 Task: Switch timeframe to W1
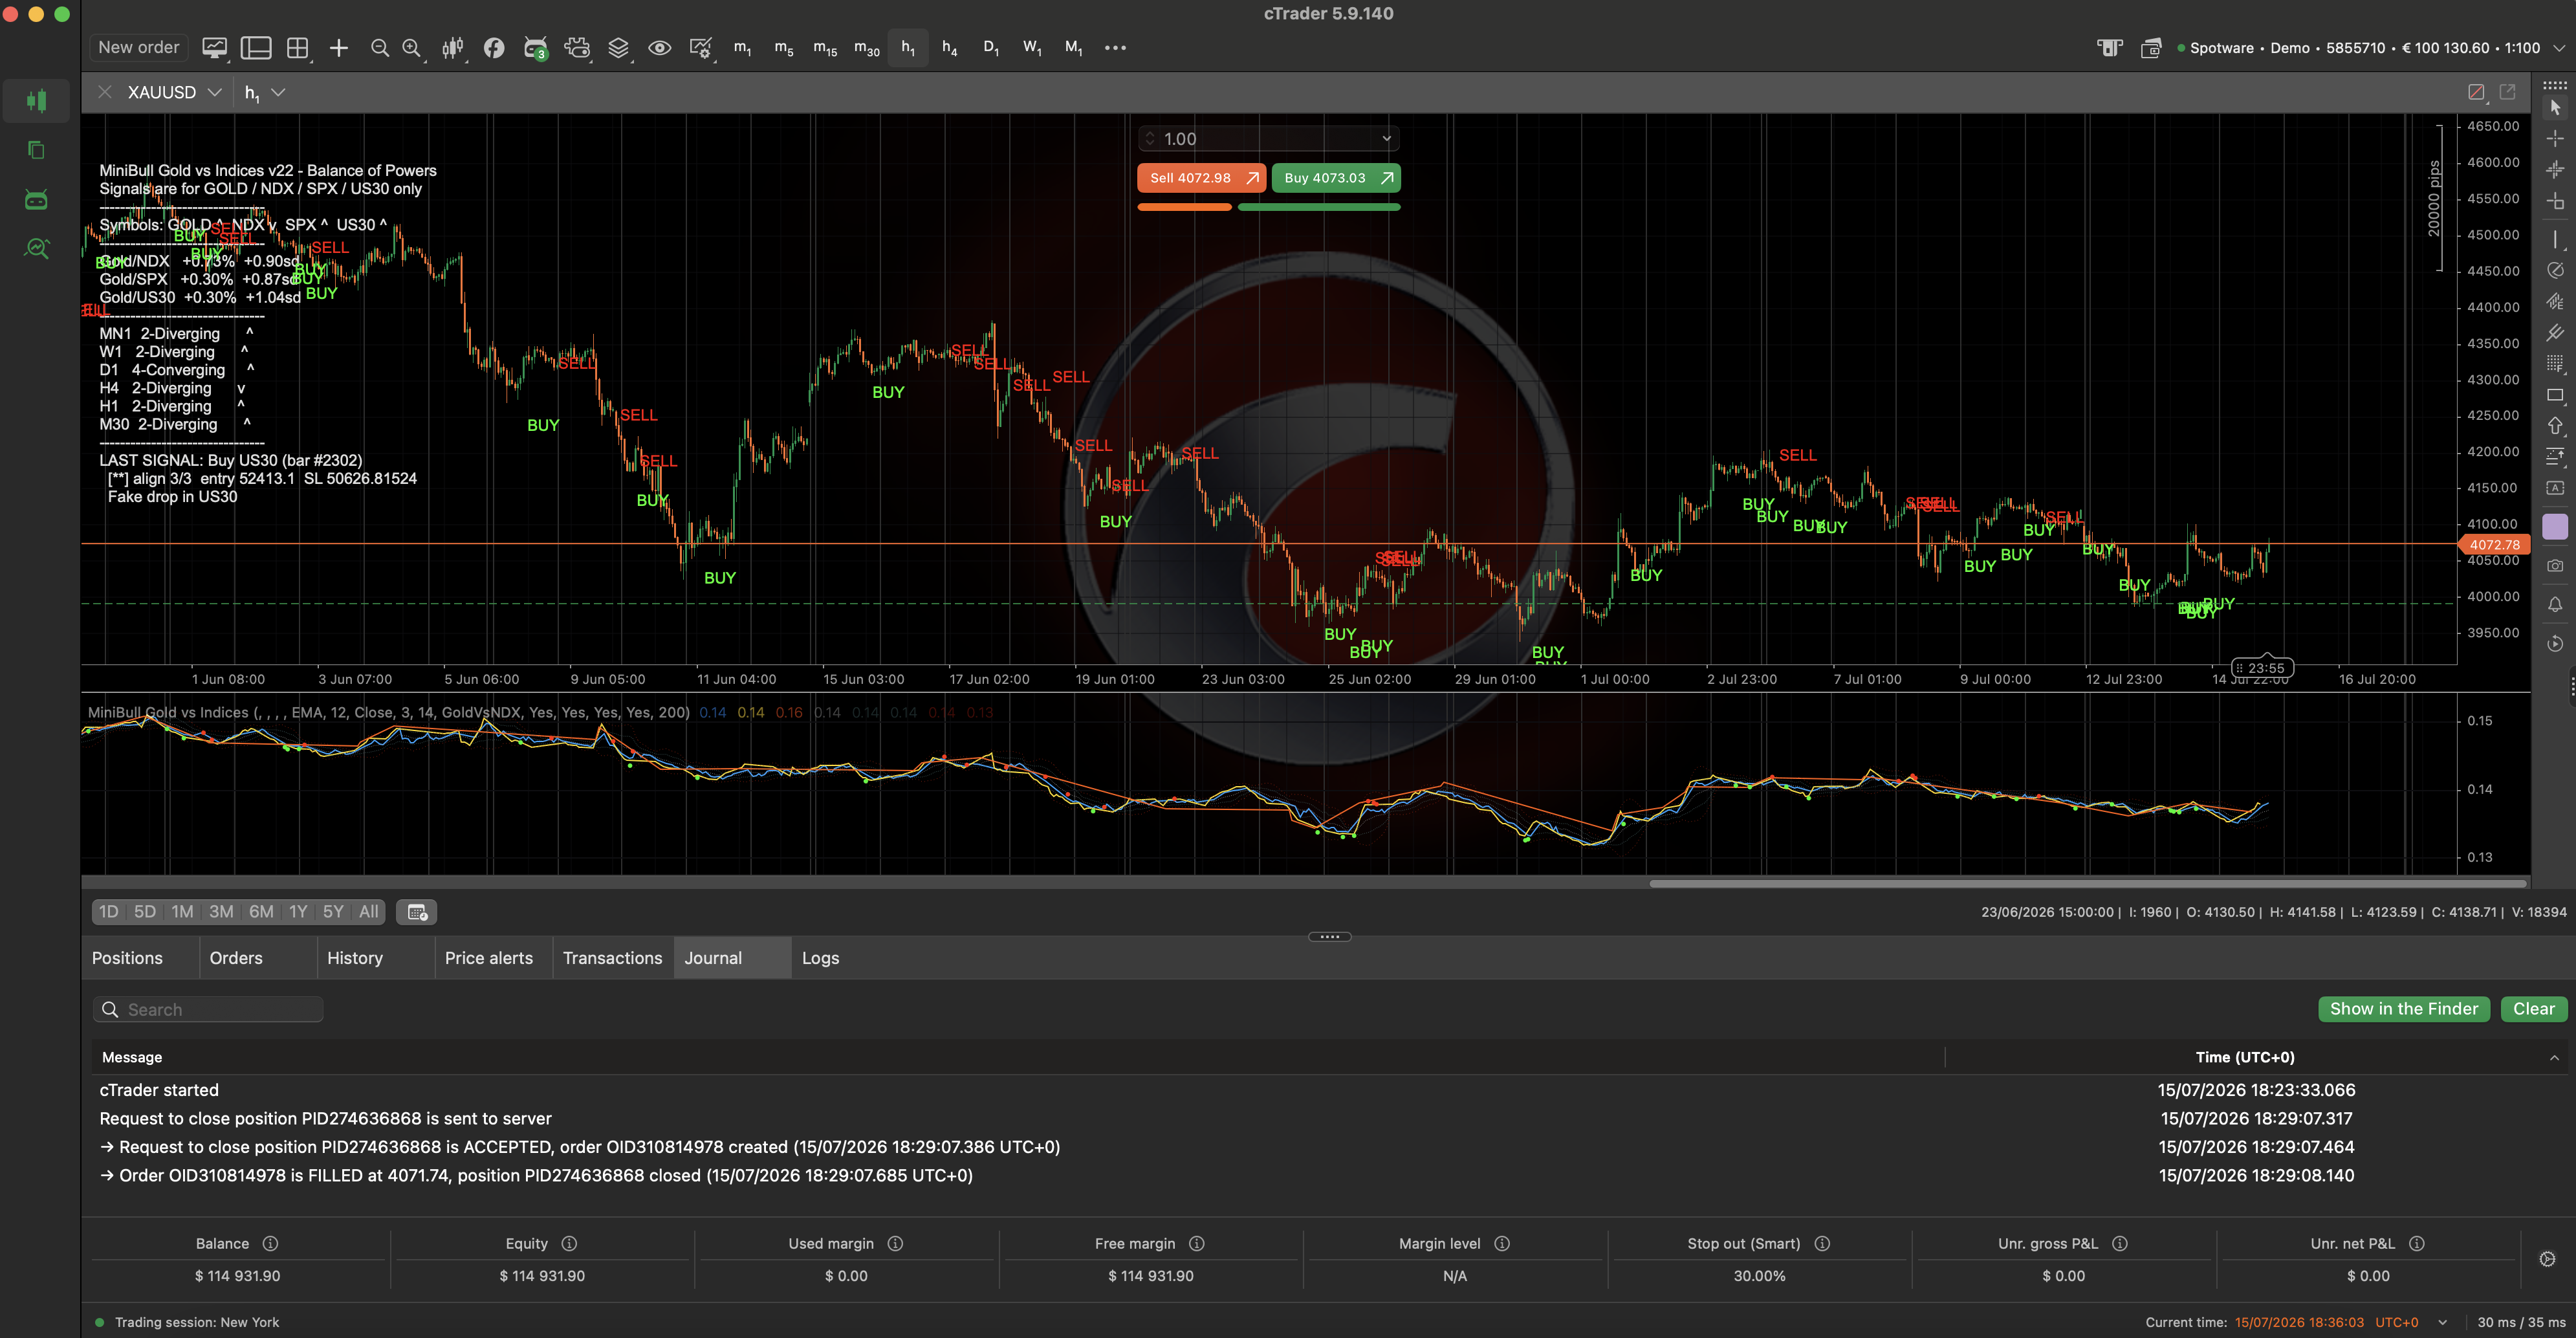1032,47
